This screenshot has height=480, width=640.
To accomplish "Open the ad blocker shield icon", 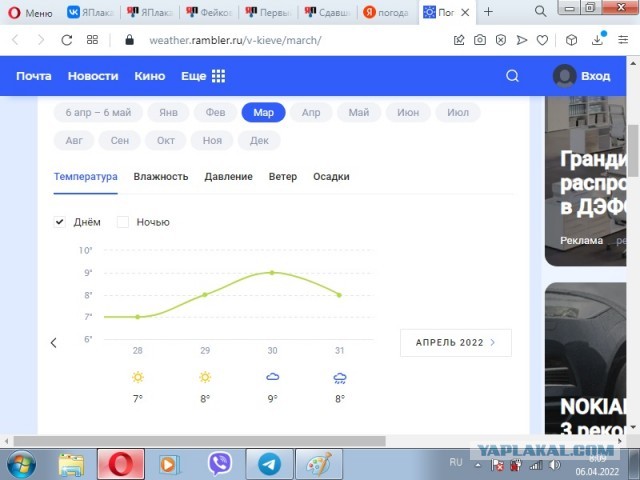I will 501,40.
